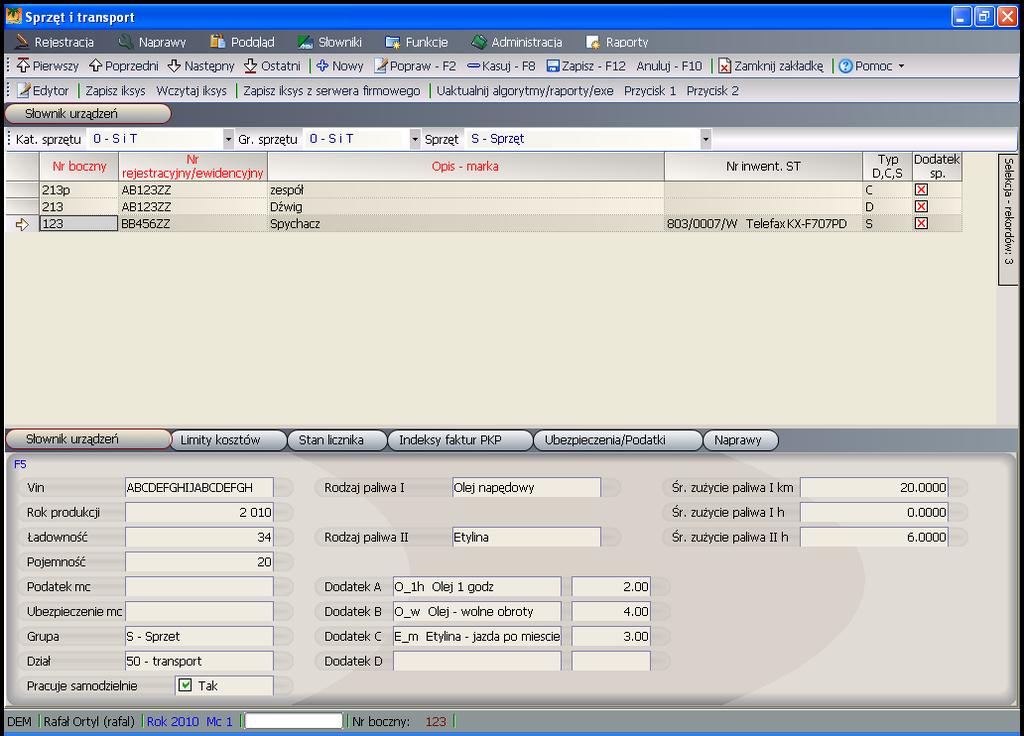Click the application icon in the title bar
This screenshot has width=1024, height=736.
pyautogui.click(x=14, y=16)
